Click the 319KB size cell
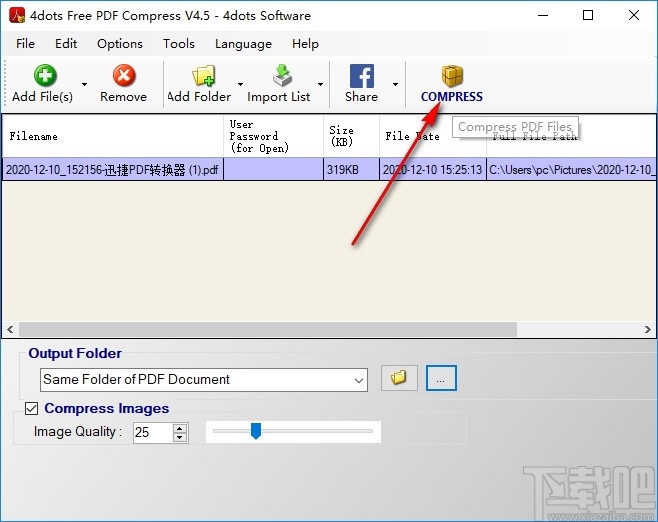 coord(351,170)
